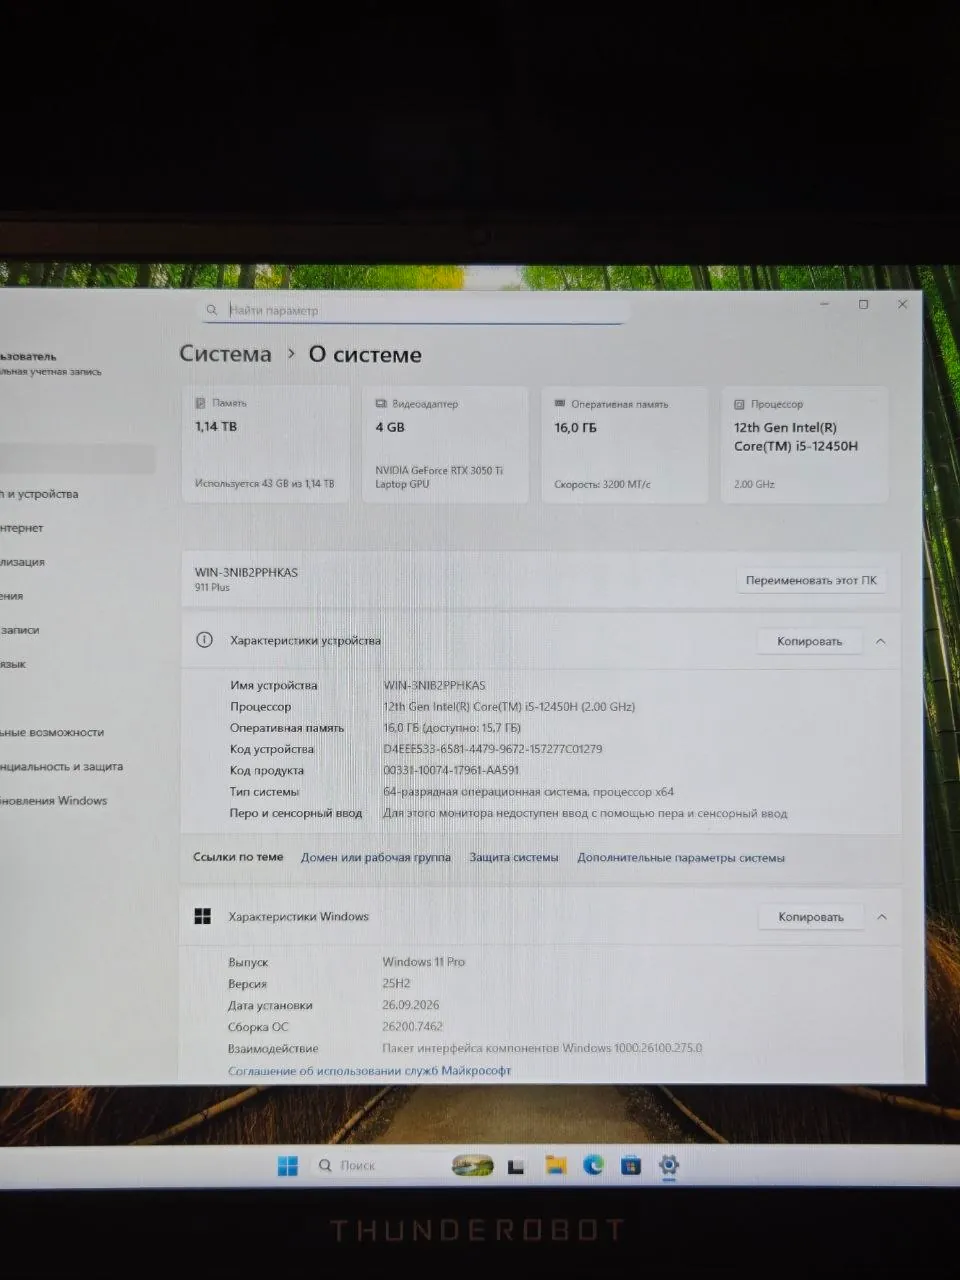Select the язык sidebar item

coord(14,664)
